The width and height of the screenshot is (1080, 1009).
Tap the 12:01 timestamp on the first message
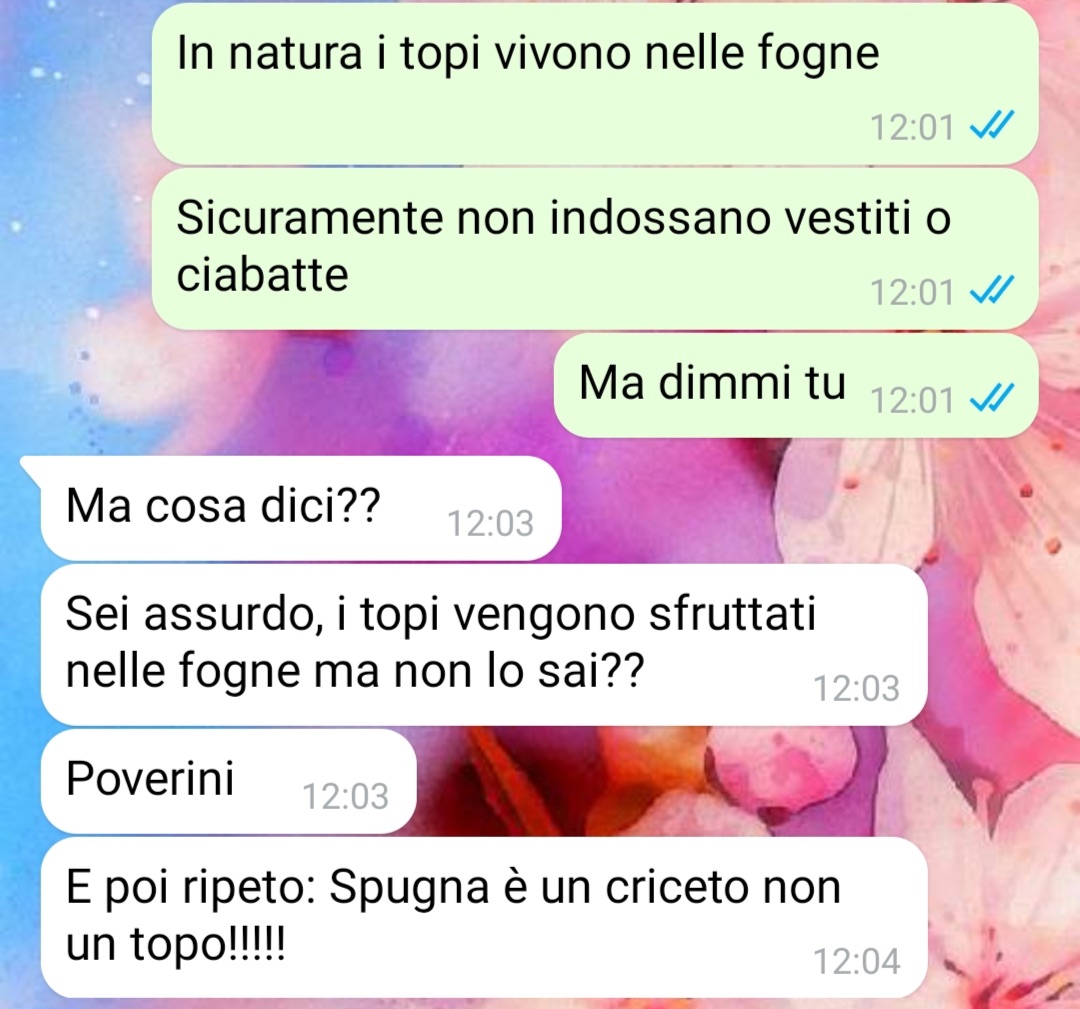coord(912,127)
